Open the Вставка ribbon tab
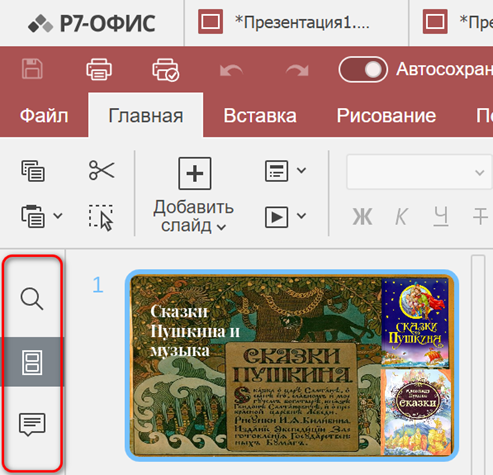The image size is (493, 475). pos(260,116)
